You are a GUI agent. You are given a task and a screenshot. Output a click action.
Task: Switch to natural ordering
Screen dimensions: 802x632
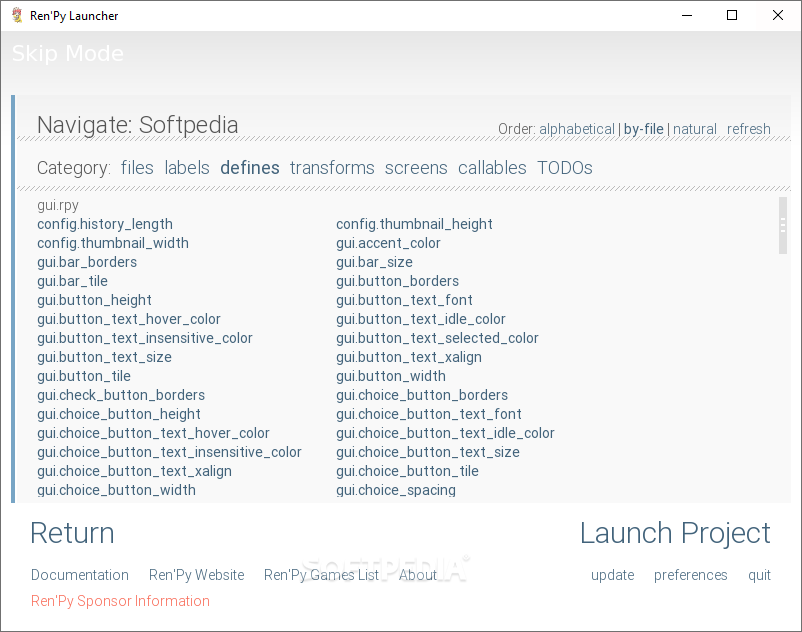[x=695, y=129]
